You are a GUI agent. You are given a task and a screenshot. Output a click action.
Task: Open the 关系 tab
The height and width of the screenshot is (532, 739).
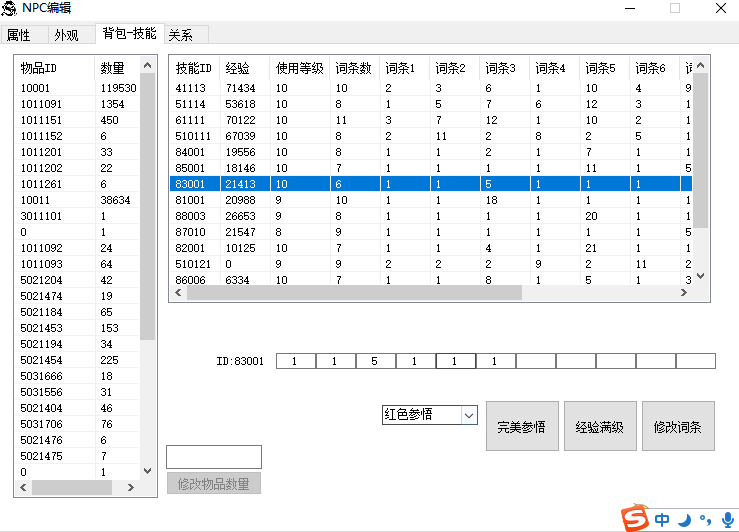click(x=186, y=35)
